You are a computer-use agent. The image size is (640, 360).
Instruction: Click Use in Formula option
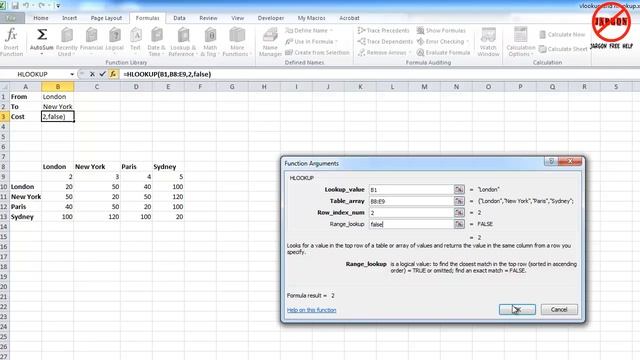pyautogui.click(x=311, y=42)
